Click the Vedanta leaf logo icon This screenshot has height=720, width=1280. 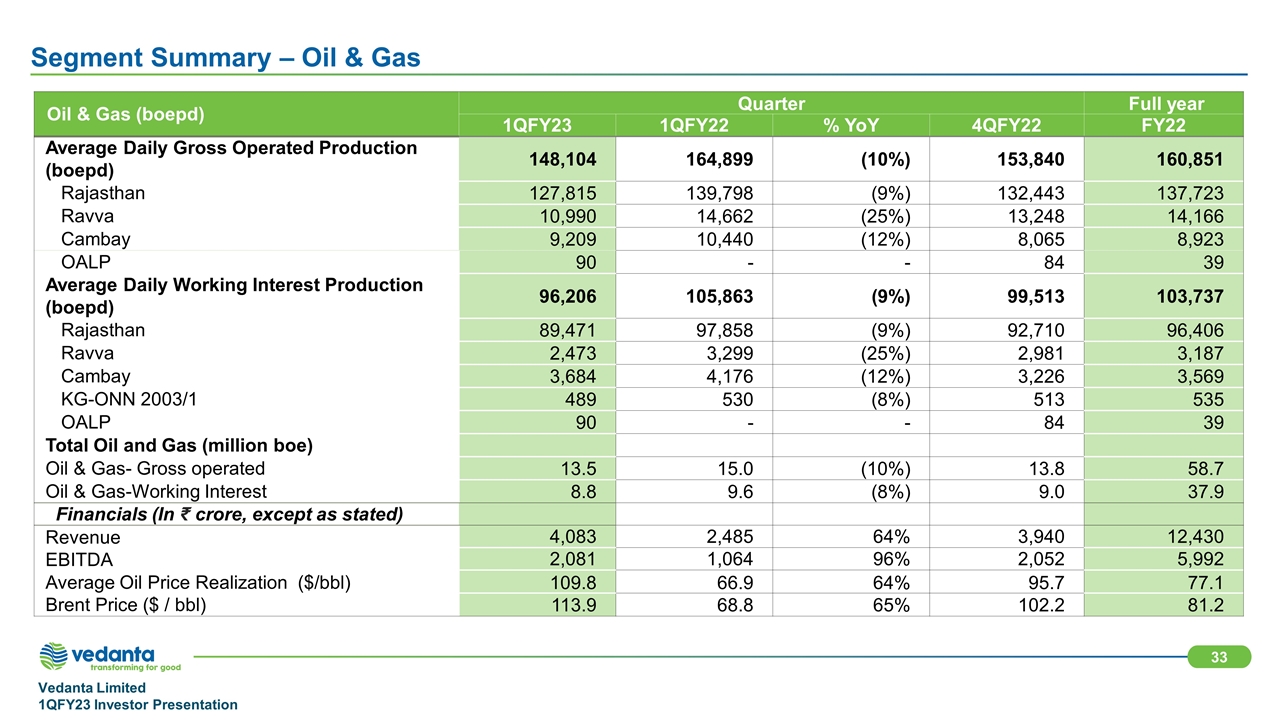(x=53, y=657)
